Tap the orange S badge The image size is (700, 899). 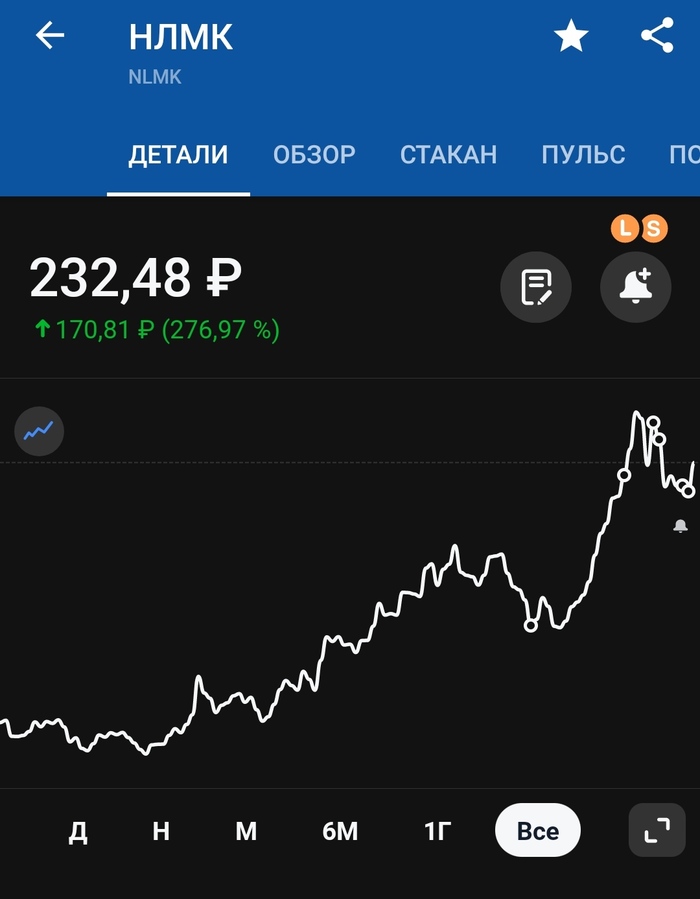pos(653,229)
